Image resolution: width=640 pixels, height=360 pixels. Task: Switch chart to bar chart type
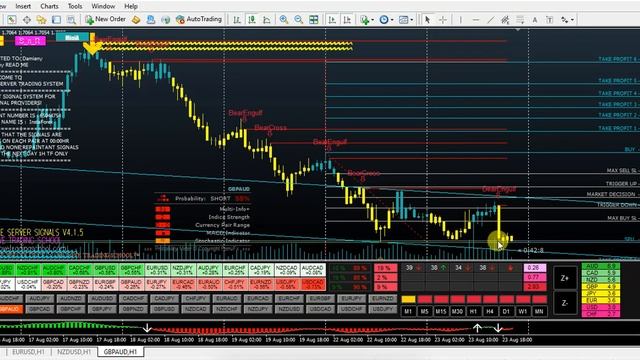click(237, 20)
